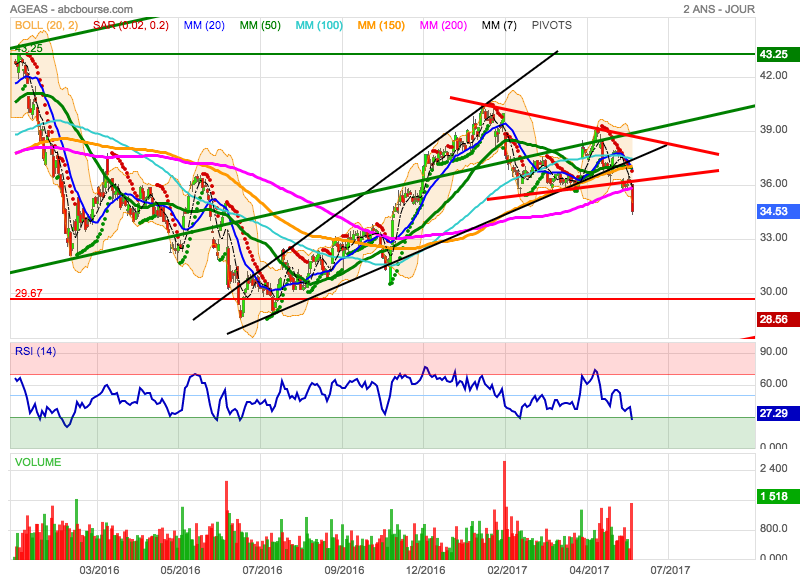Viewport: 800px width, 580px height.
Task: Click the green 43.25 resistance price tag
Action: [x=778, y=54]
